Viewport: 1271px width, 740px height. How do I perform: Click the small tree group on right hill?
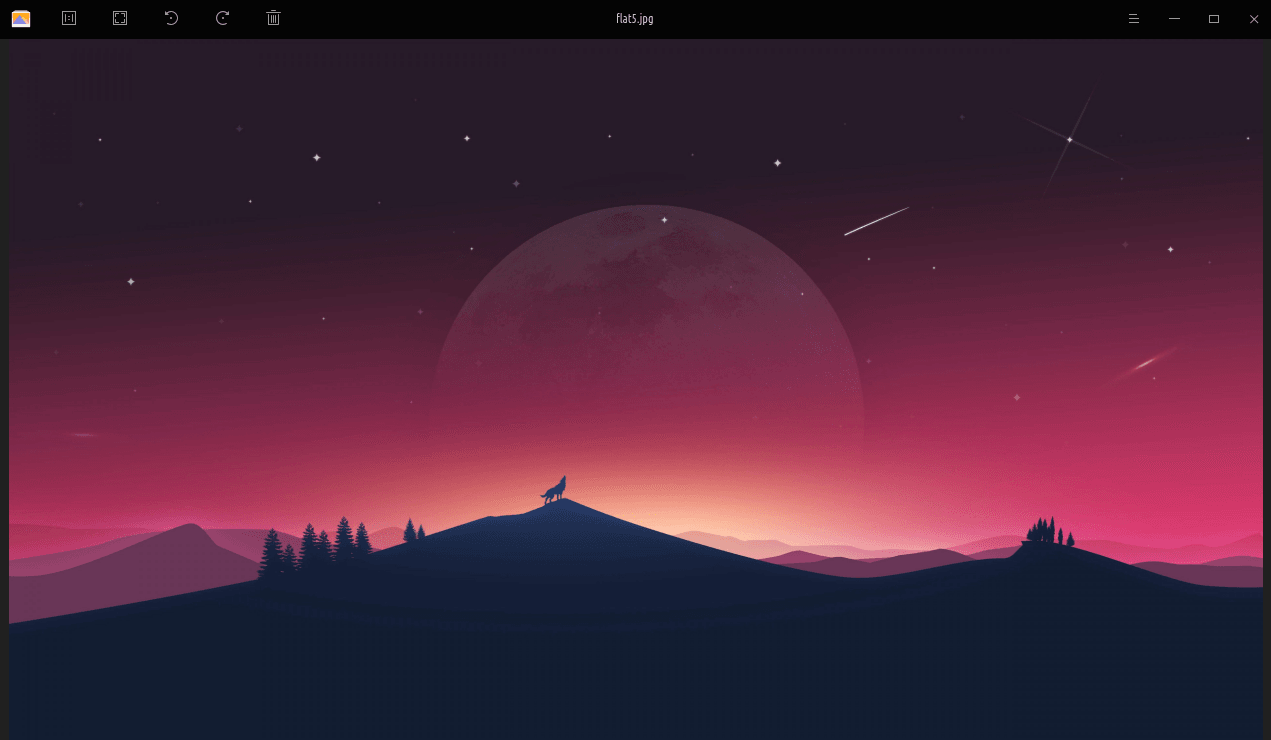[x=1047, y=532]
